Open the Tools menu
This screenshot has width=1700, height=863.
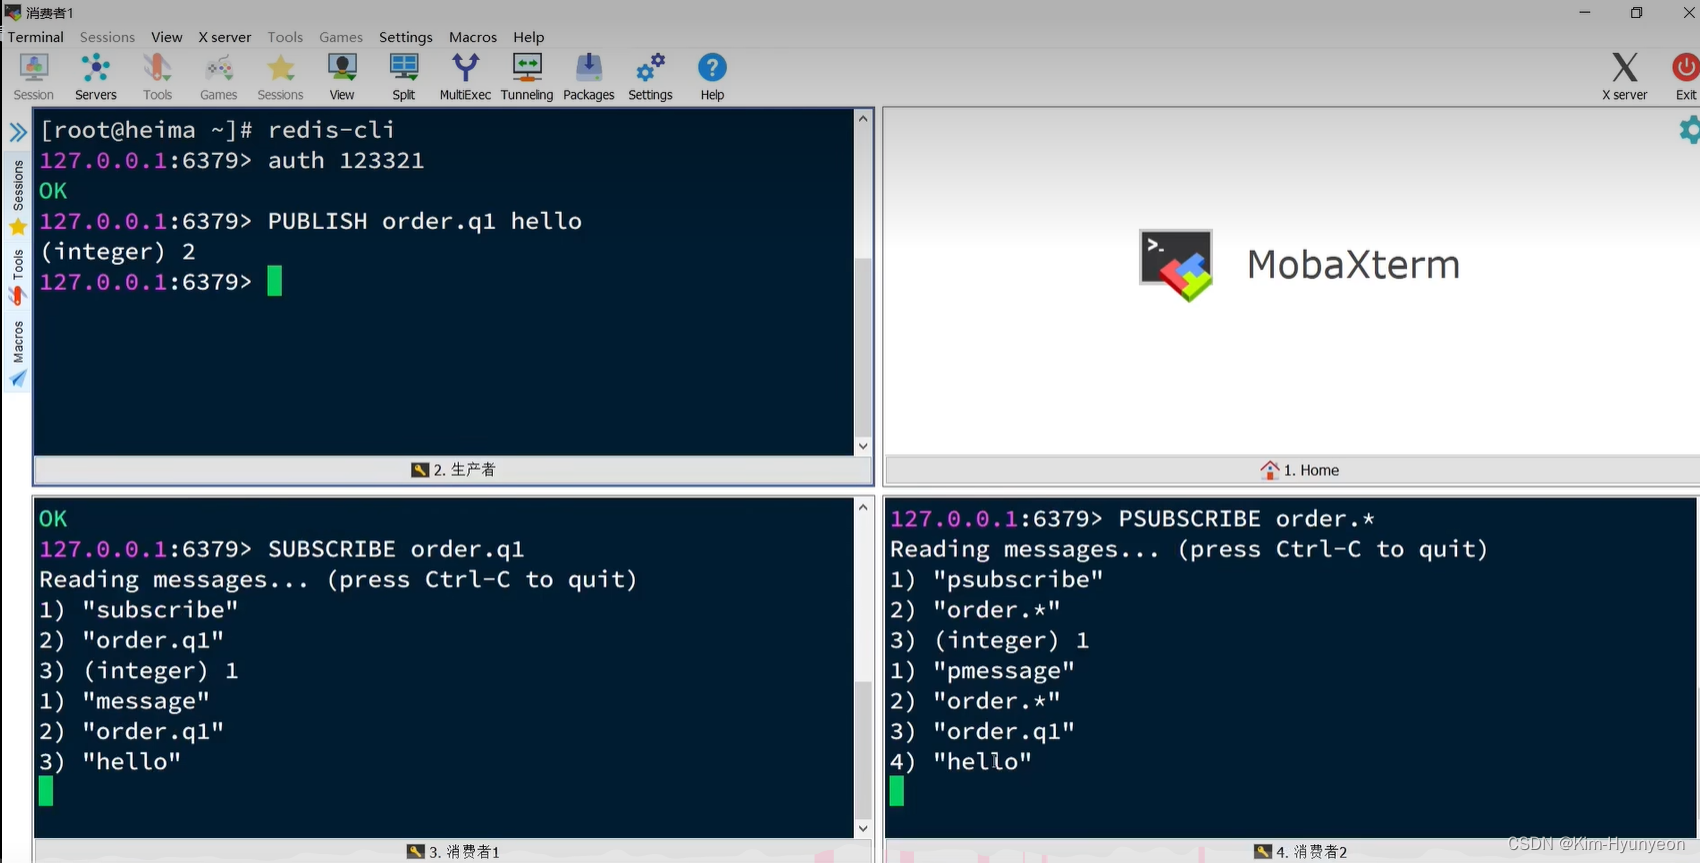click(x=285, y=37)
